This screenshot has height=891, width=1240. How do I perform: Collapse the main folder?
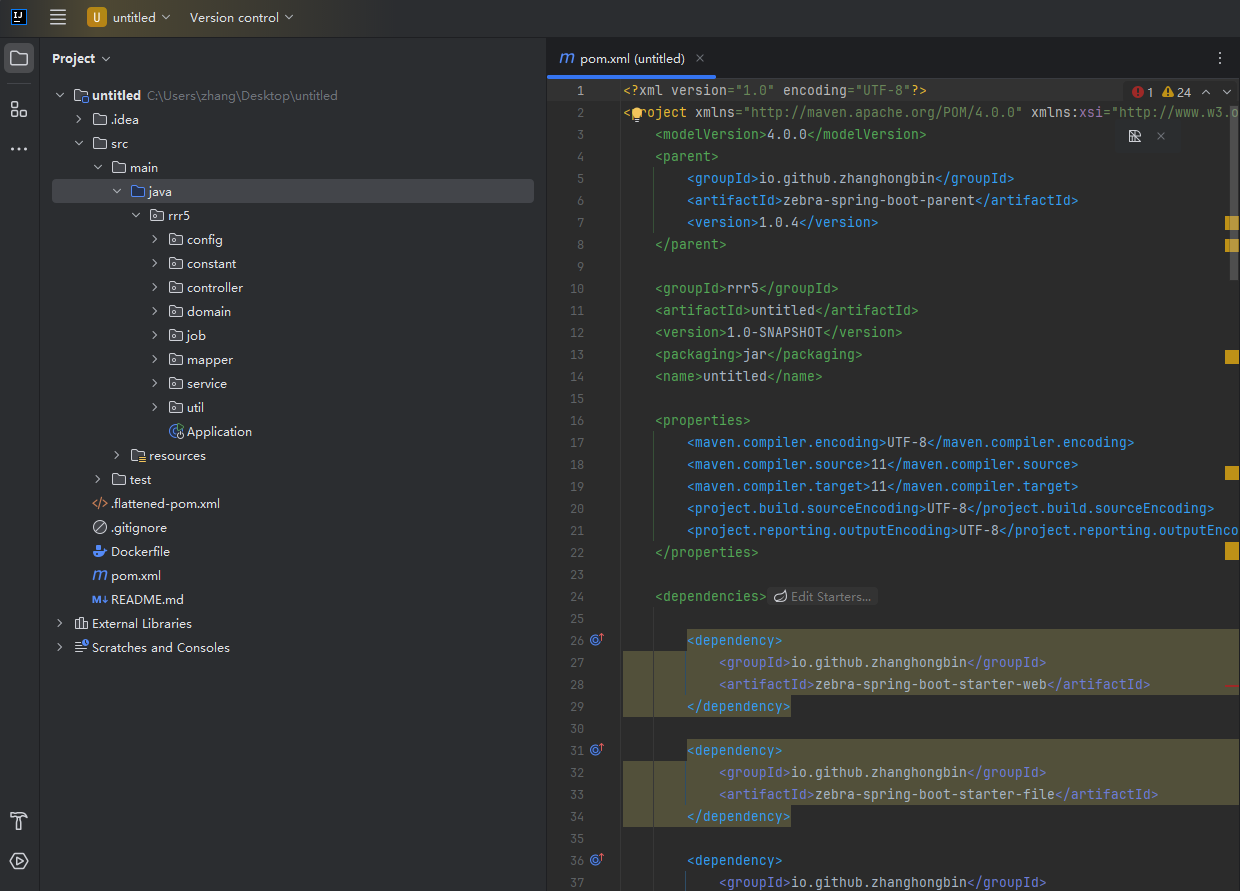(x=98, y=168)
